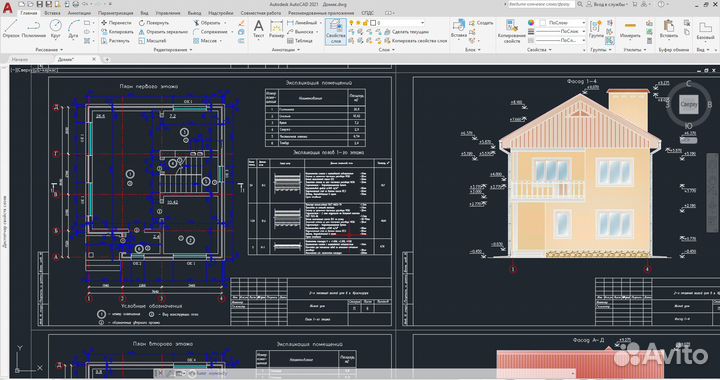Add a new drawing tab with plus
Screen dimensions: 720x380
coord(107,59)
